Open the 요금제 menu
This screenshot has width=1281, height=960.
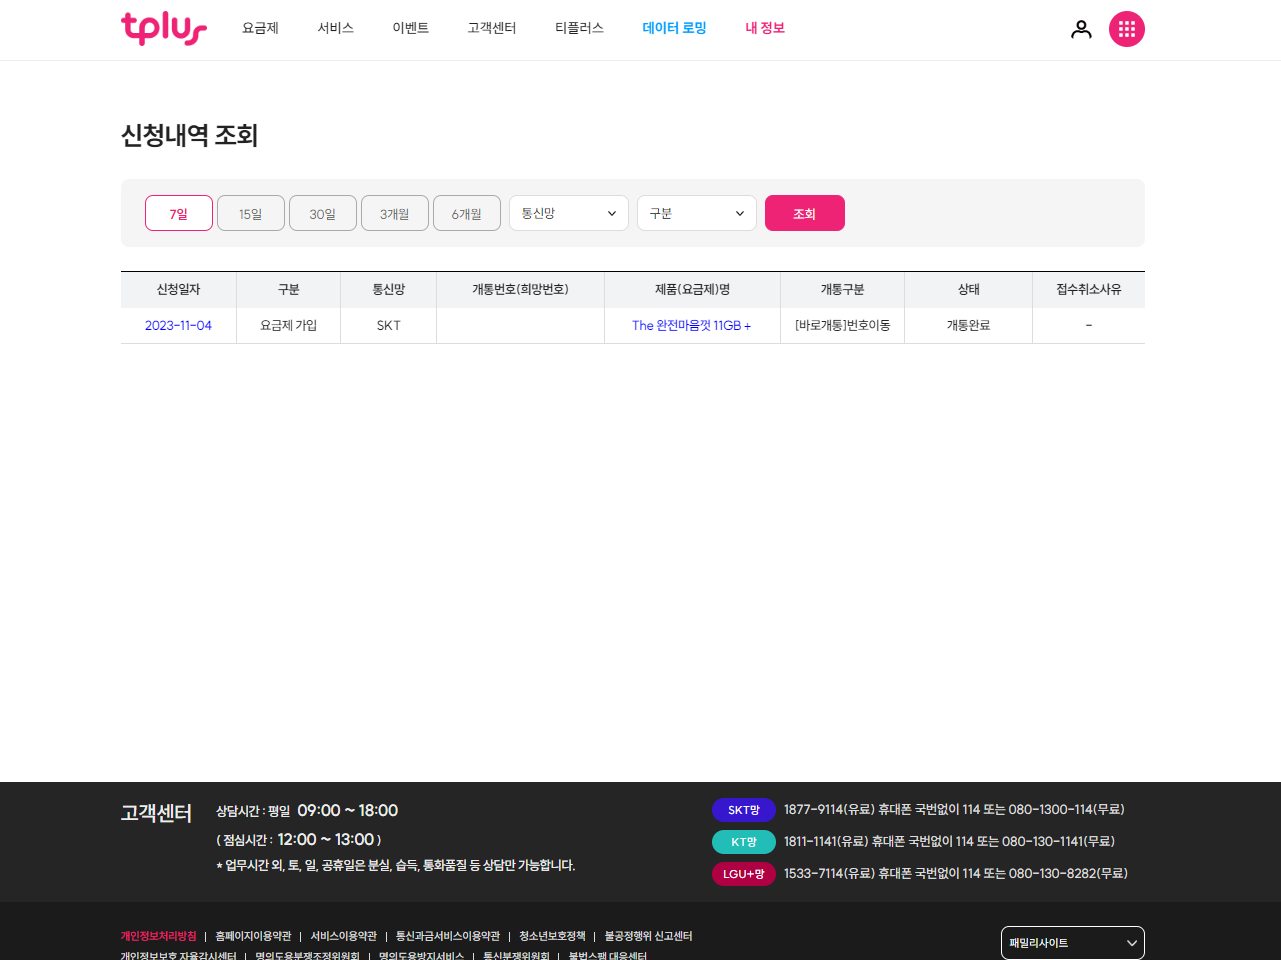tap(260, 28)
